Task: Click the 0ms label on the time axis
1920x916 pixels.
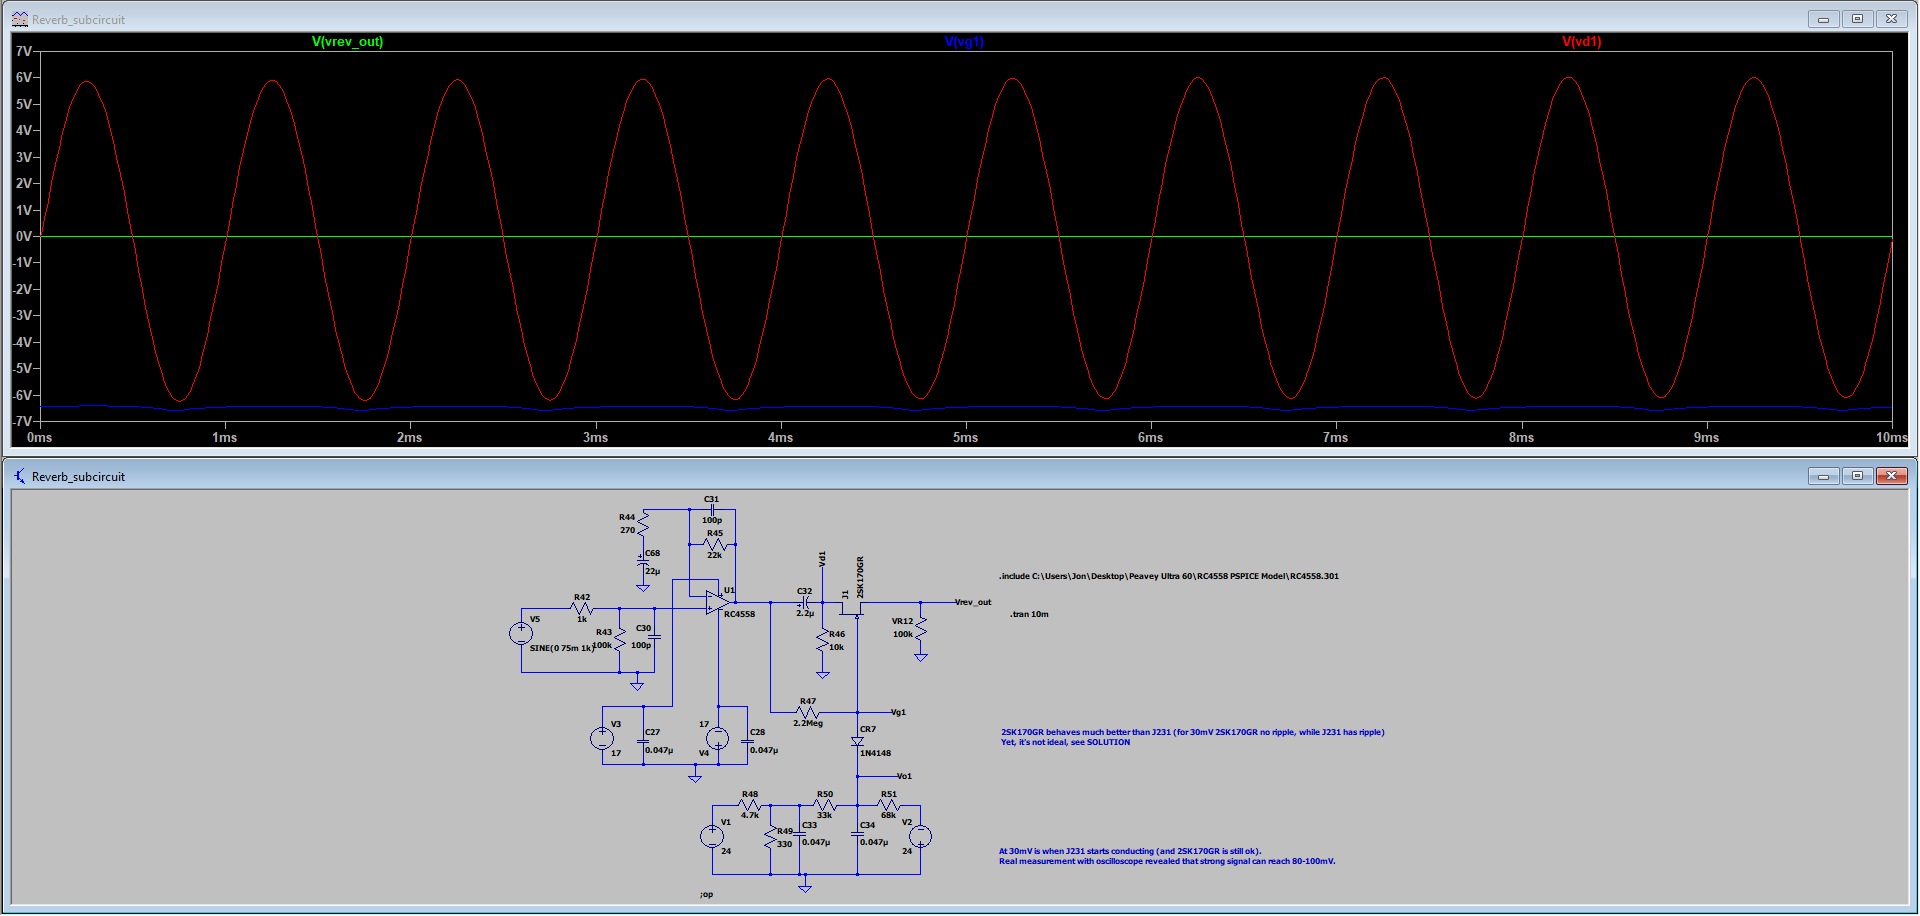Action: 39,437
